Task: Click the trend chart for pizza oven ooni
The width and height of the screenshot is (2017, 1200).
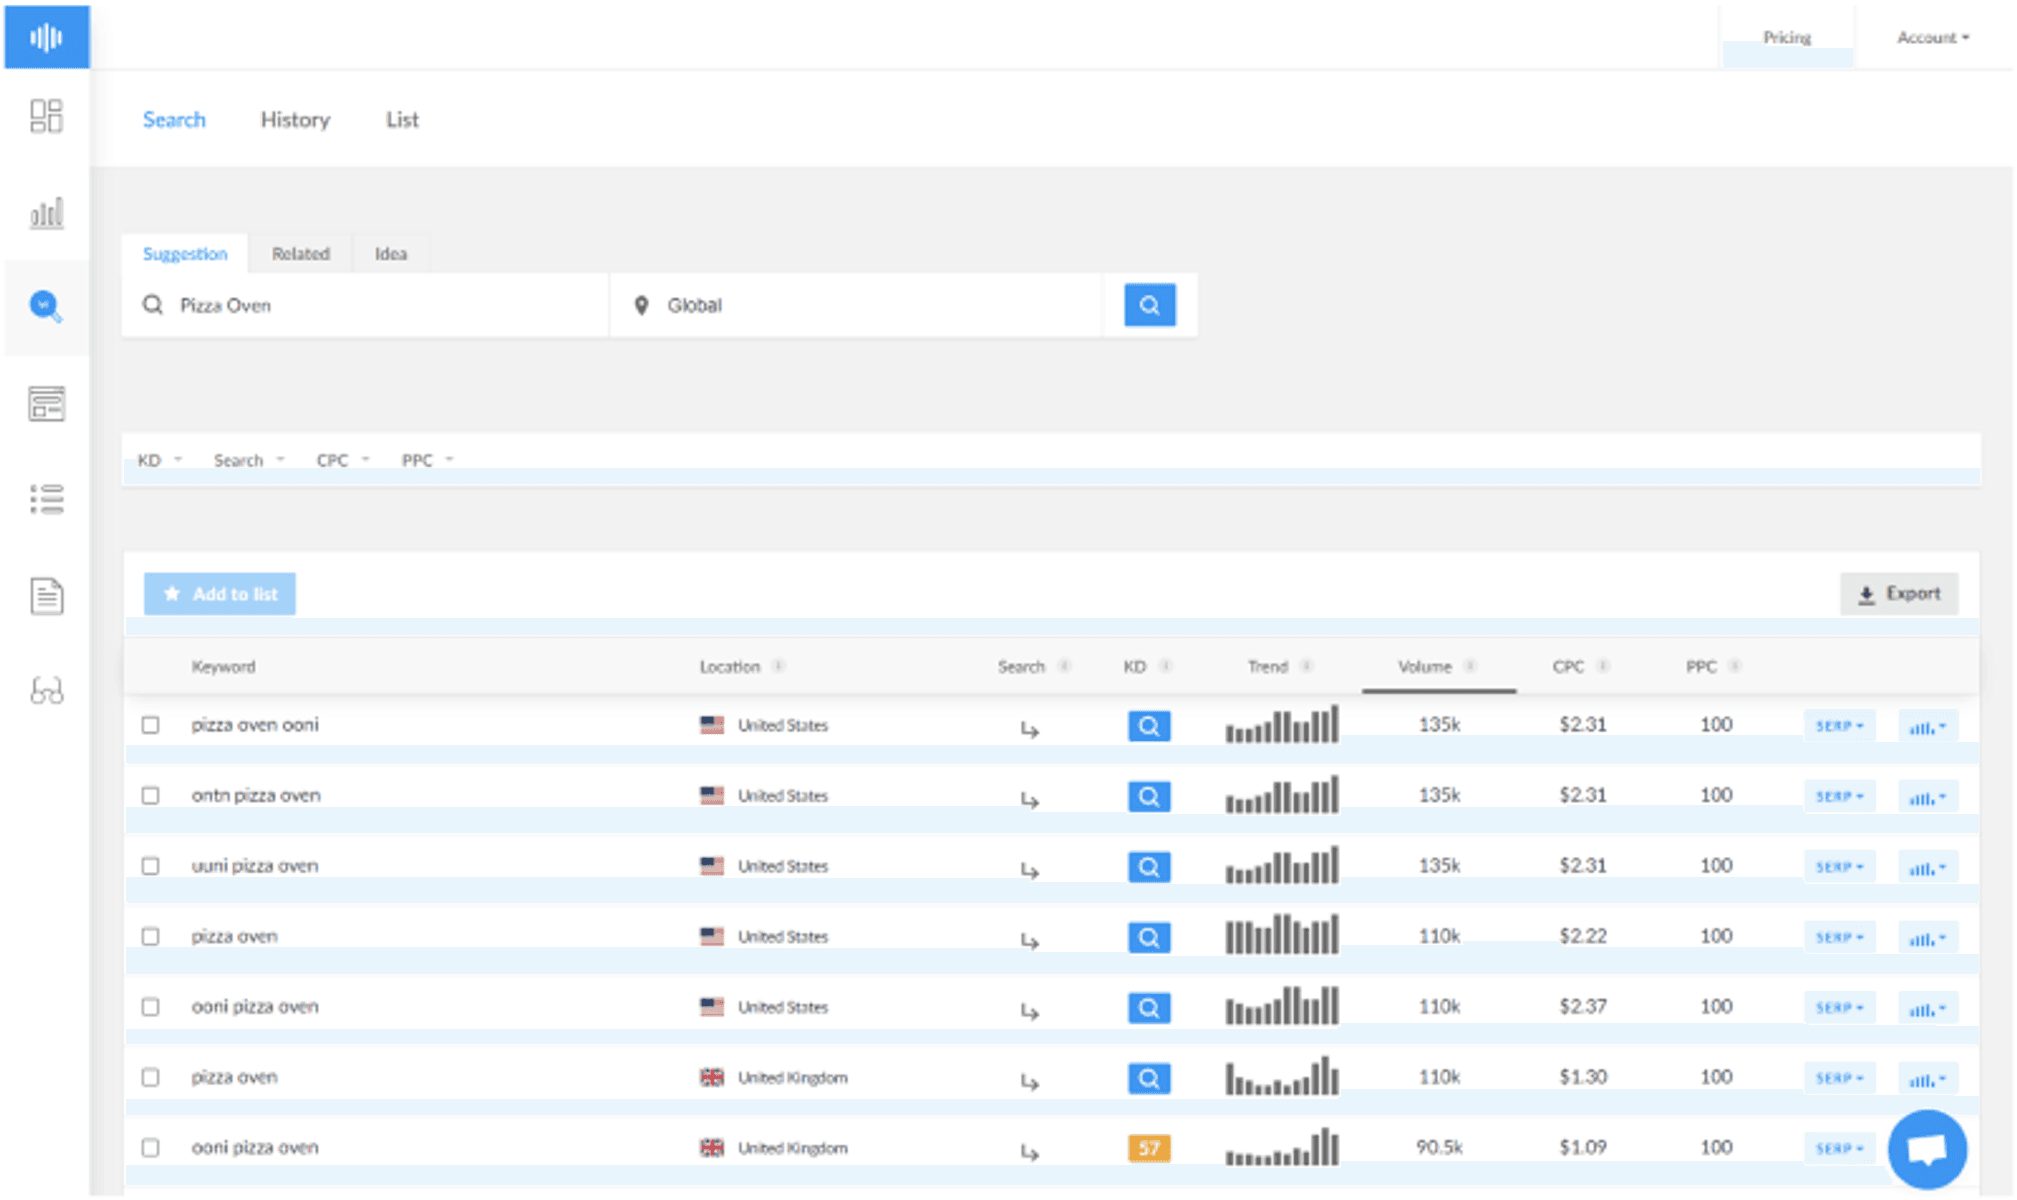Action: [1281, 724]
